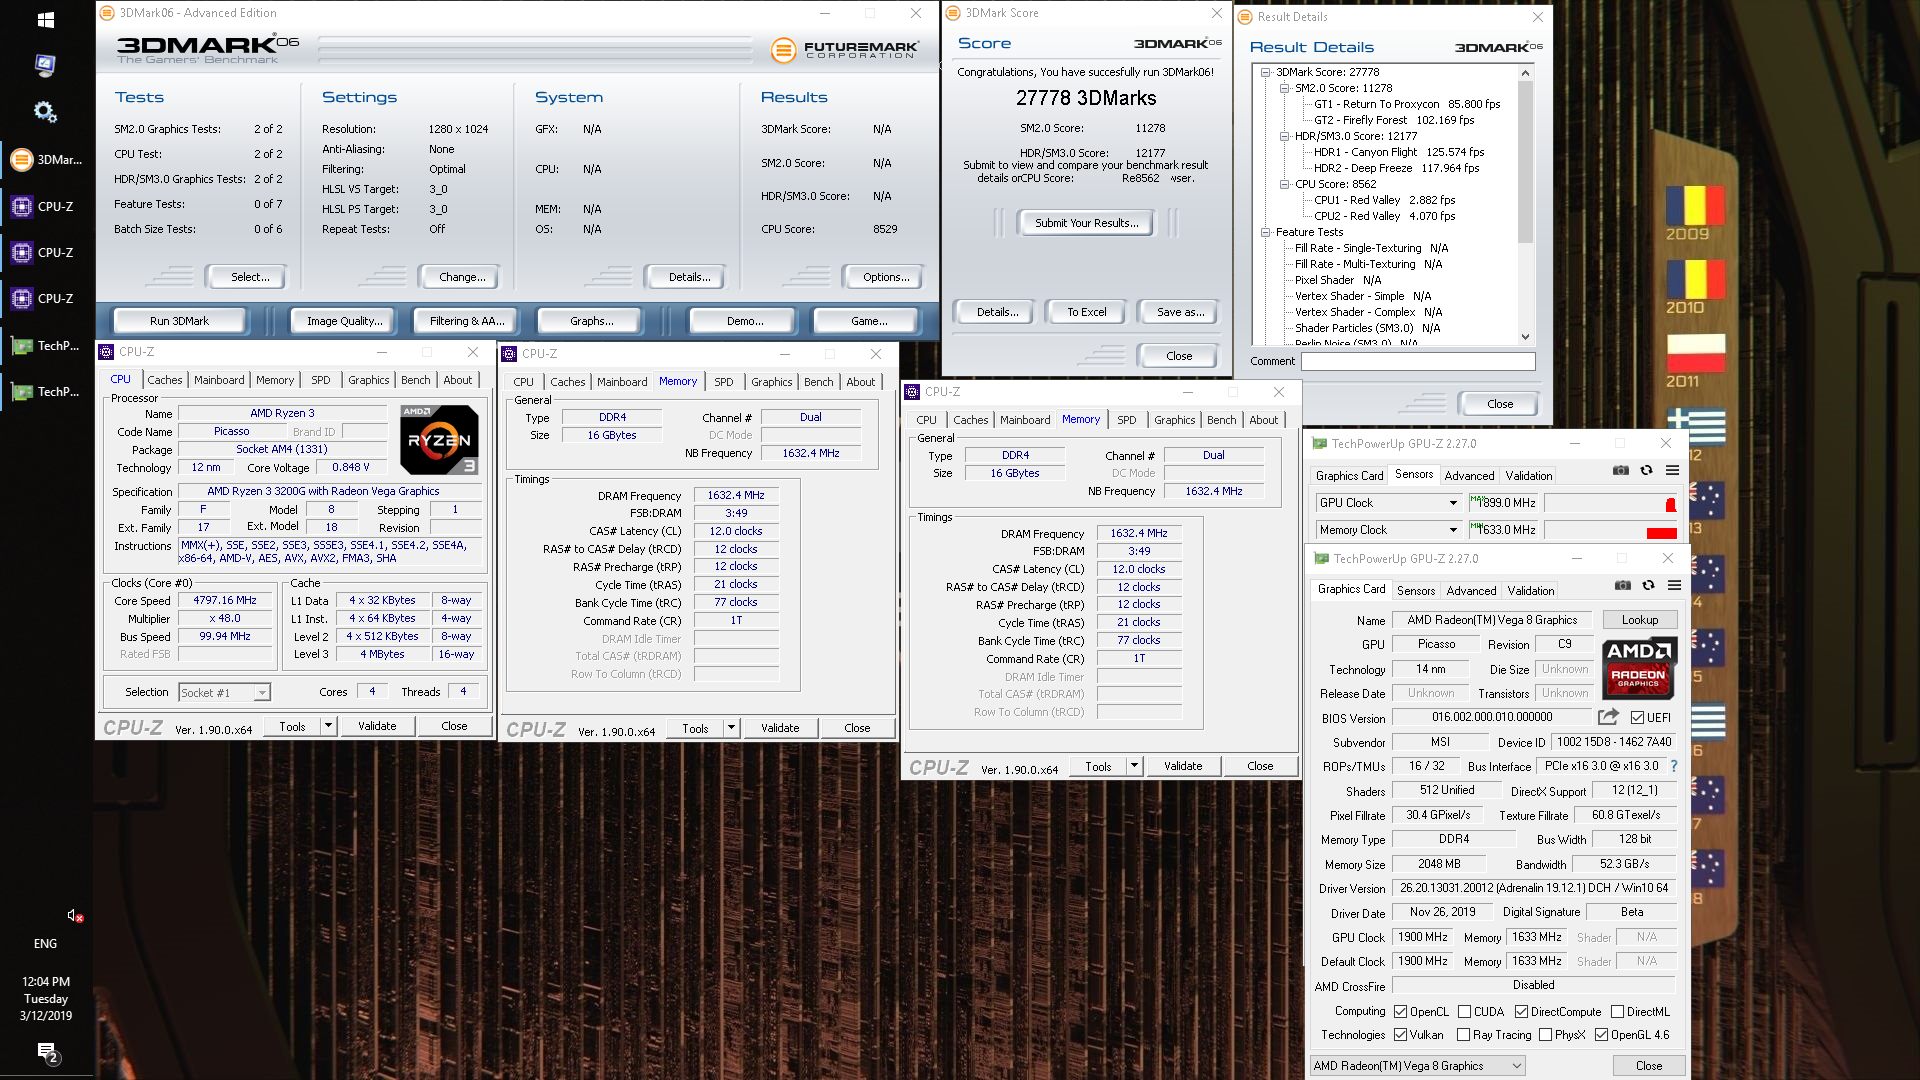Click Validate in the rightmost CPU-Z window

(1183, 766)
